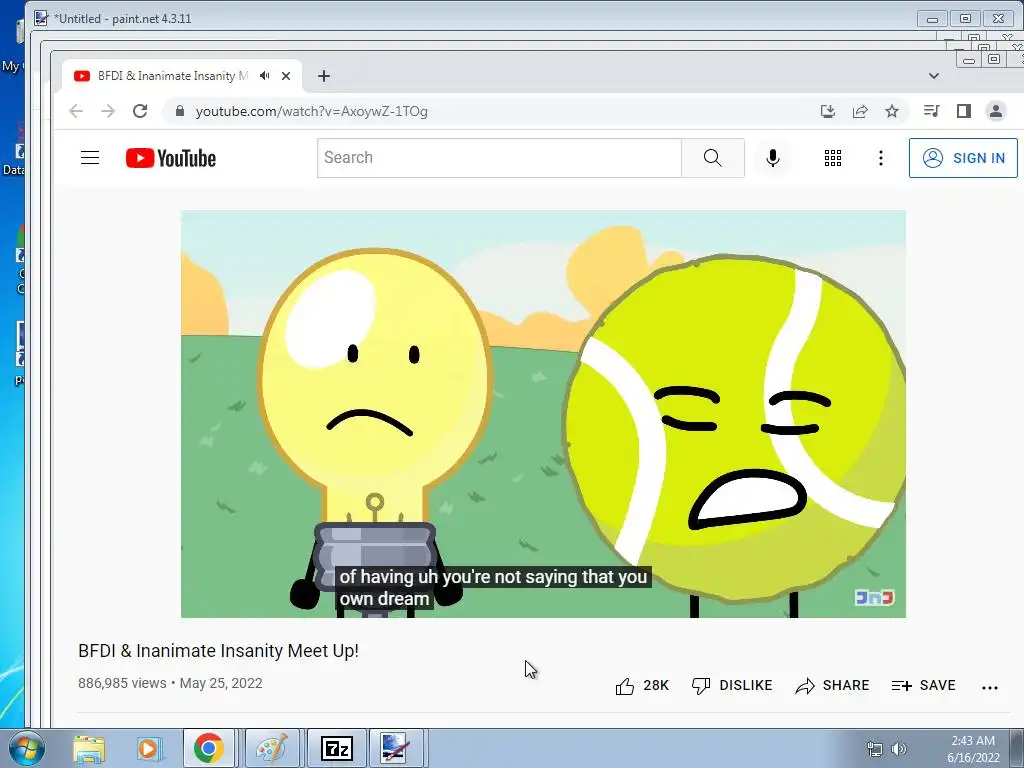Go to YouTube home via logo
The width and height of the screenshot is (1024, 768).
(x=170, y=158)
